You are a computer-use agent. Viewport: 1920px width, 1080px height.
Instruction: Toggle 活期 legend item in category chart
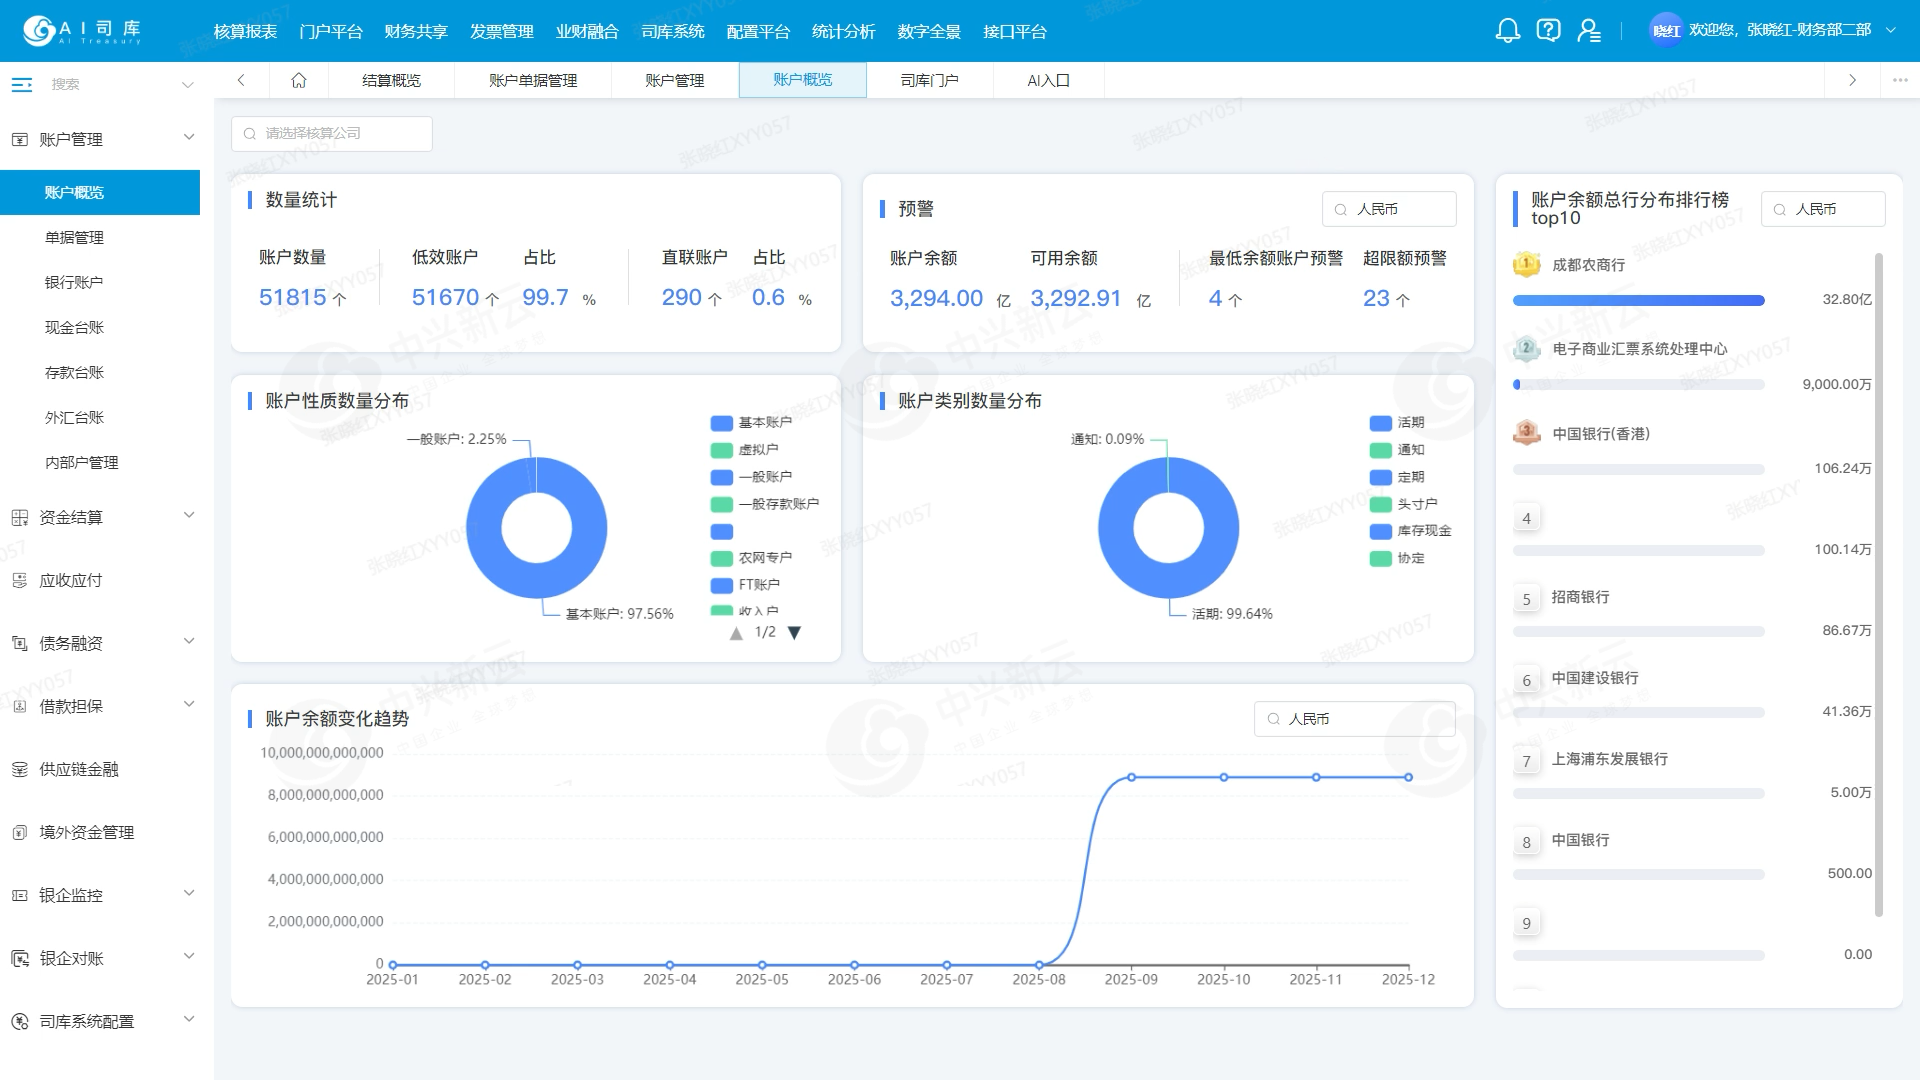coord(1397,423)
